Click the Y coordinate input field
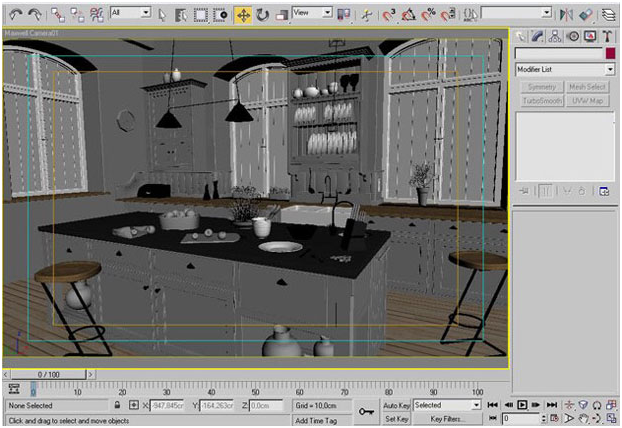The height and width of the screenshot is (428, 622). point(217,405)
